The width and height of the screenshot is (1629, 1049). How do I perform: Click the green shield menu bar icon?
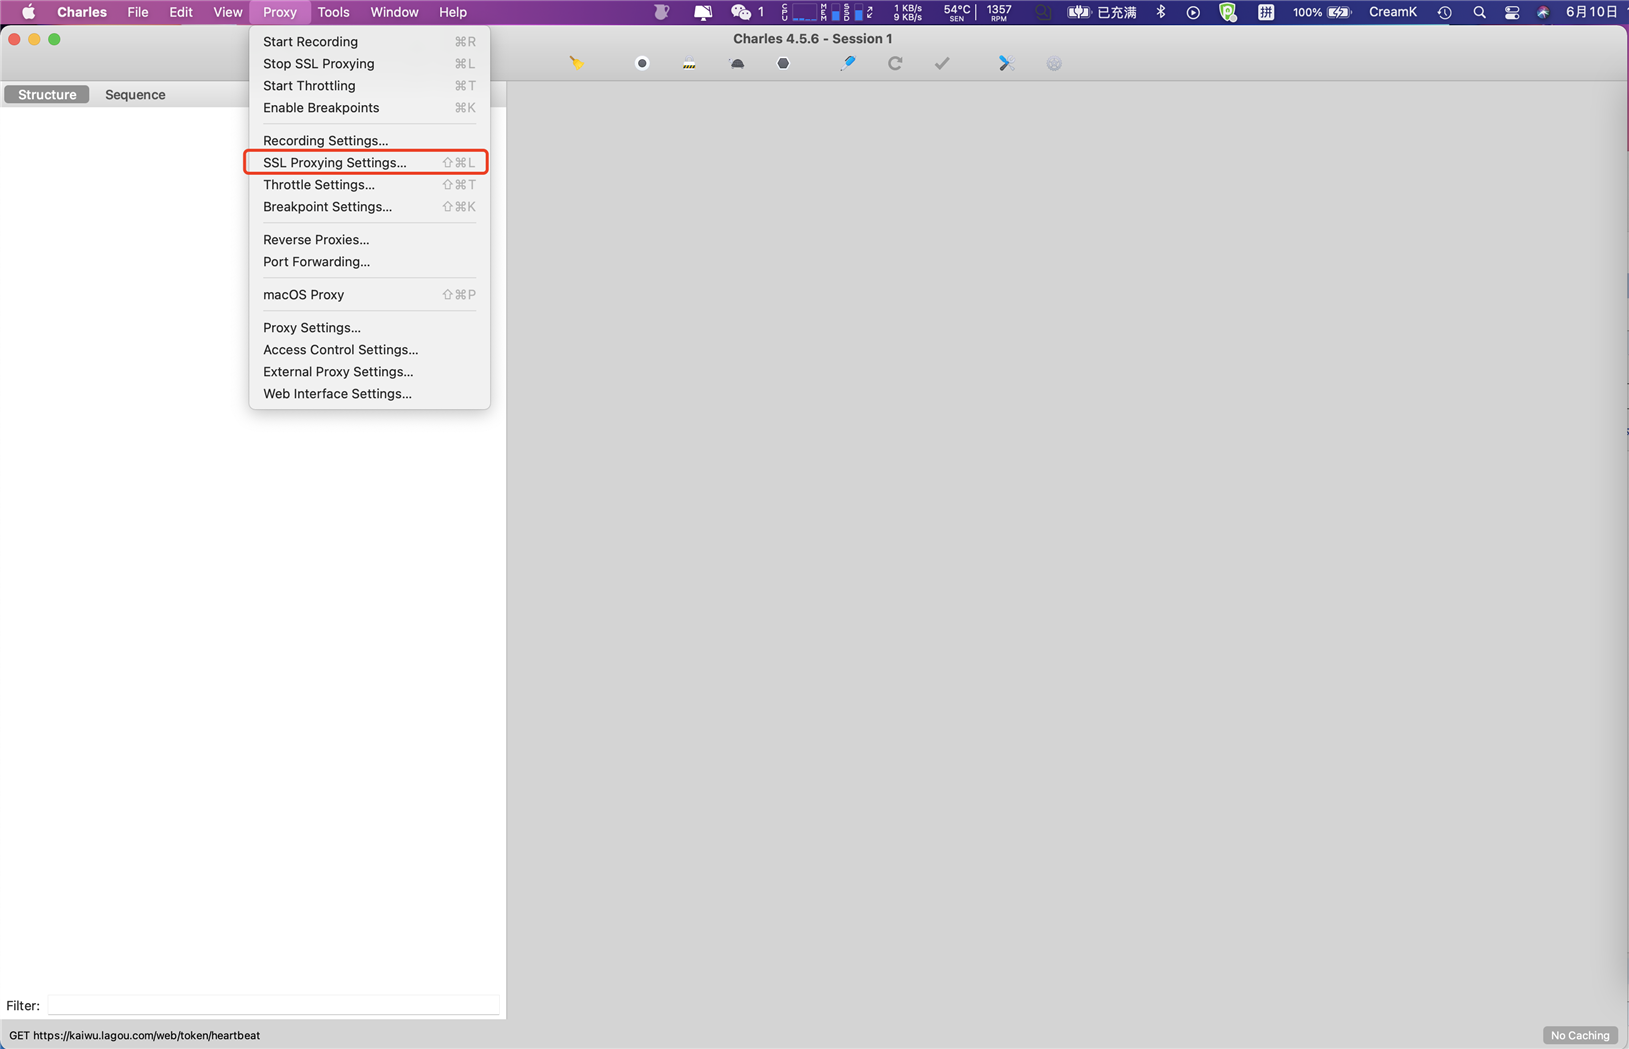point(1228,12)
